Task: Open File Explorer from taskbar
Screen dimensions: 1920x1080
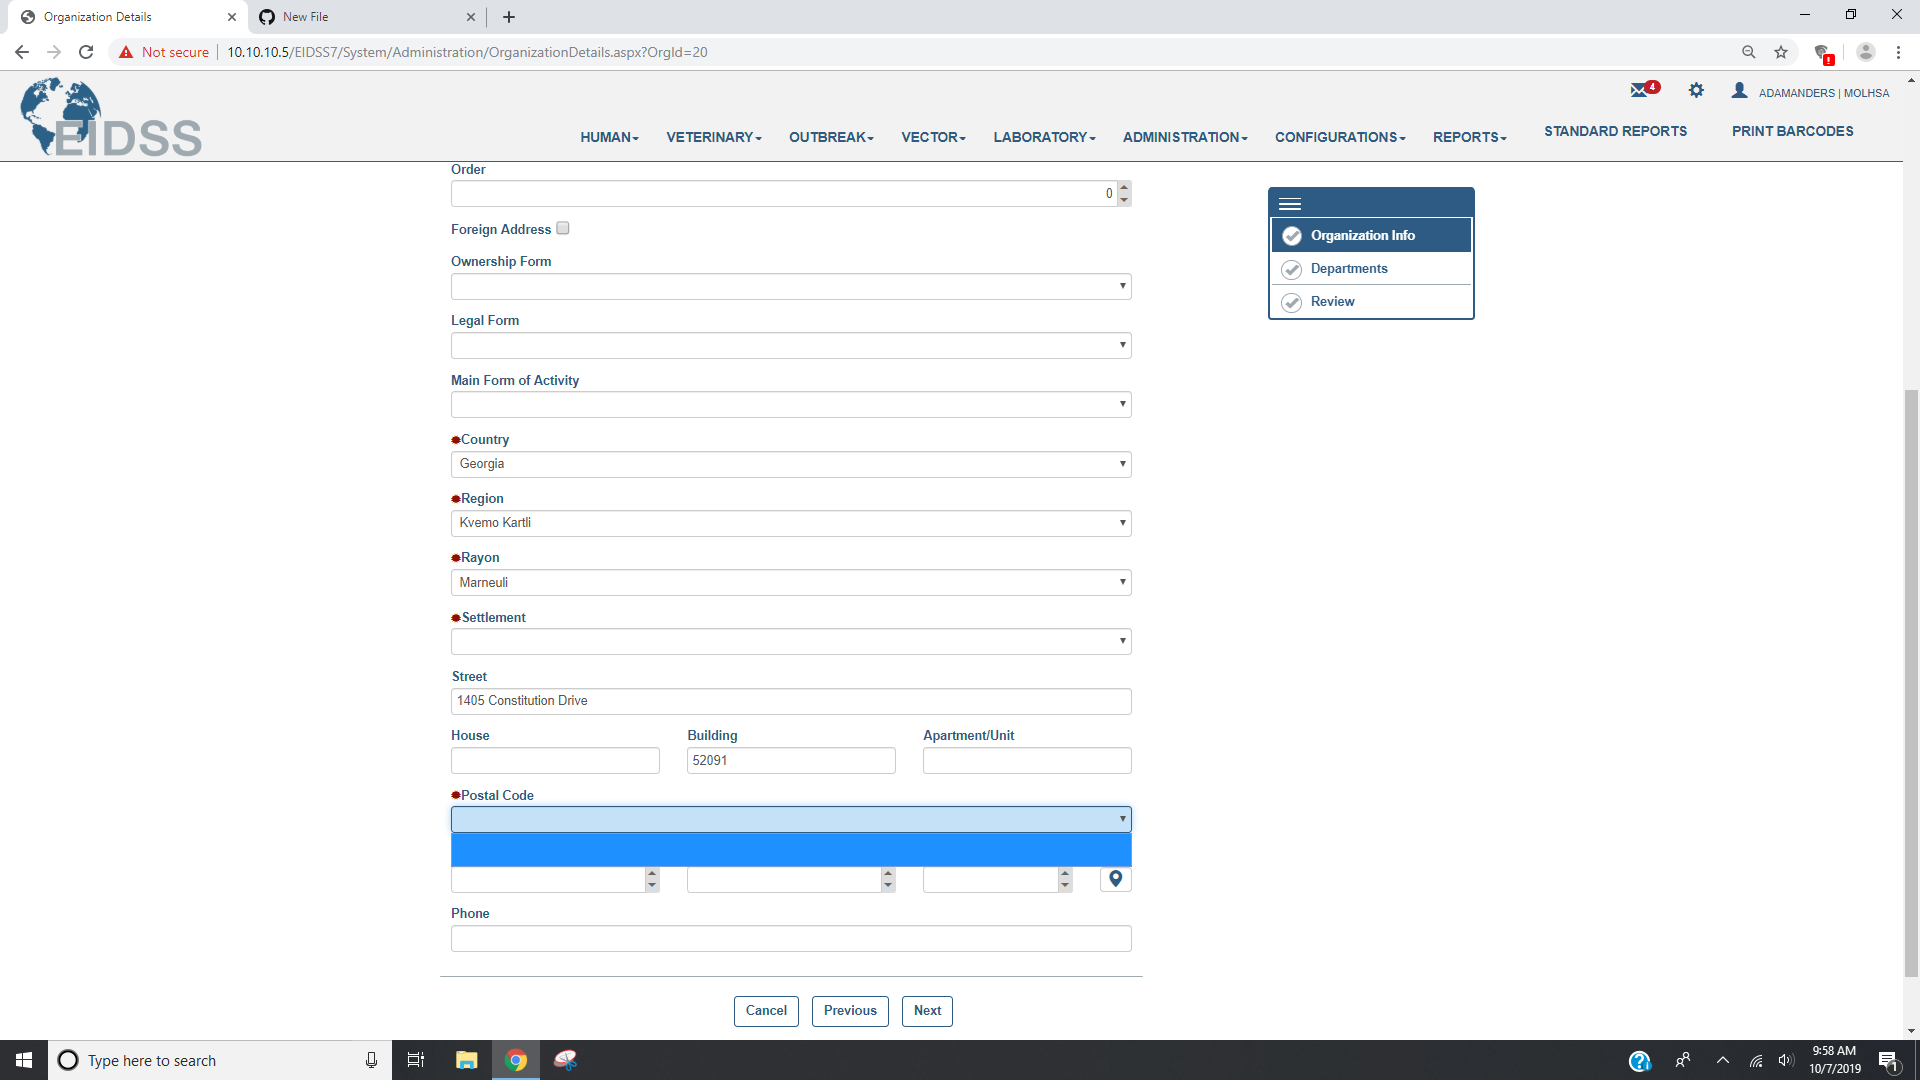Action: [466, 1060]
